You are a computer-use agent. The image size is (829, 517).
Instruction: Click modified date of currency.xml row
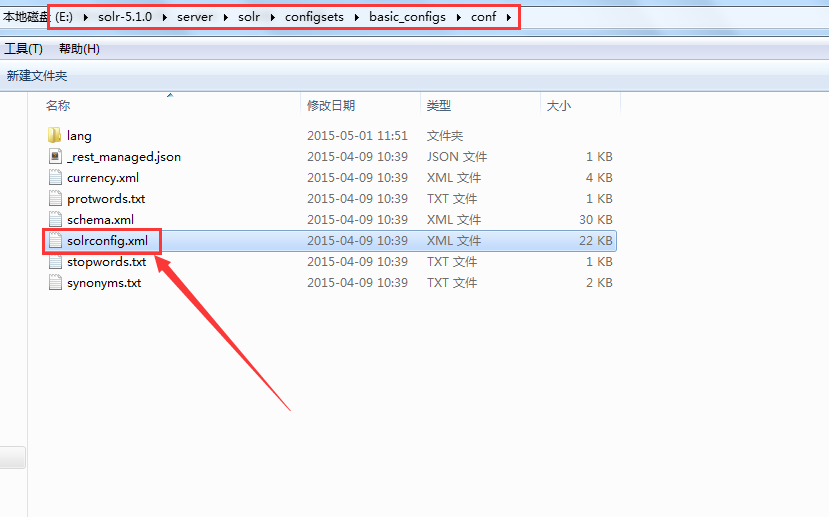pos(357,178)
